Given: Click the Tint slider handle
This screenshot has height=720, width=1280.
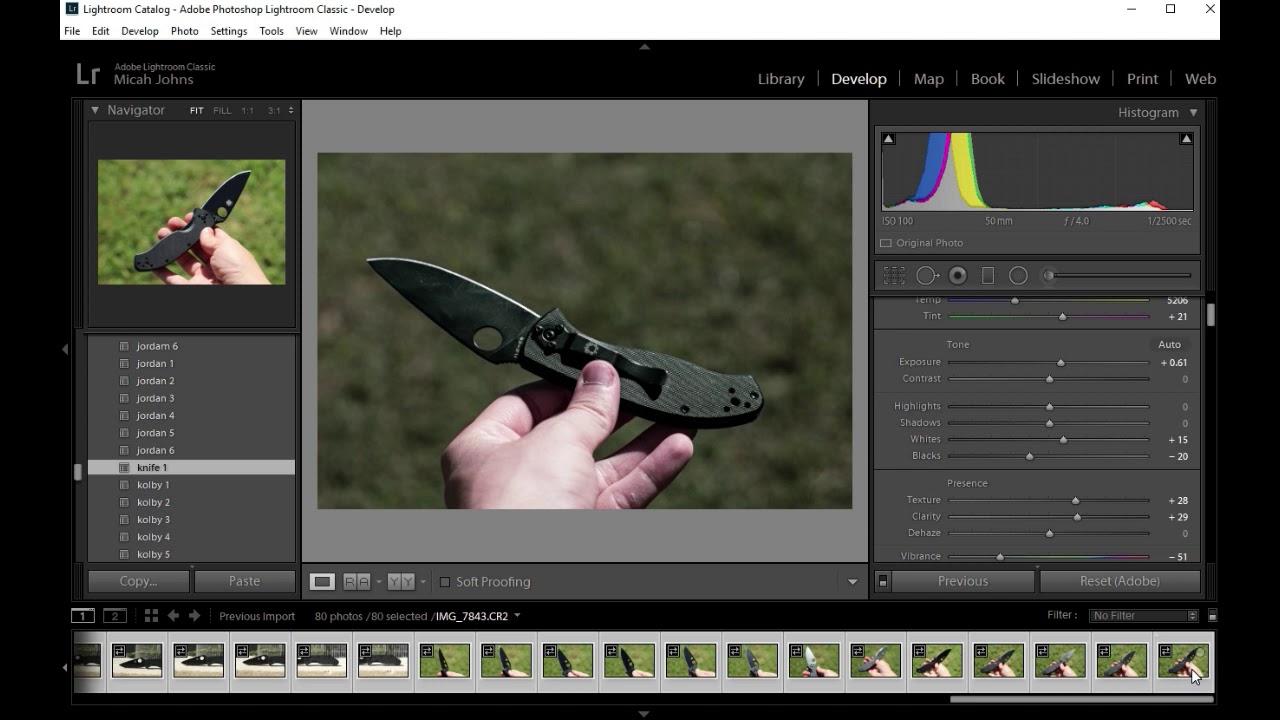Looking at the screenshot, I should (x=1062, y=317).
